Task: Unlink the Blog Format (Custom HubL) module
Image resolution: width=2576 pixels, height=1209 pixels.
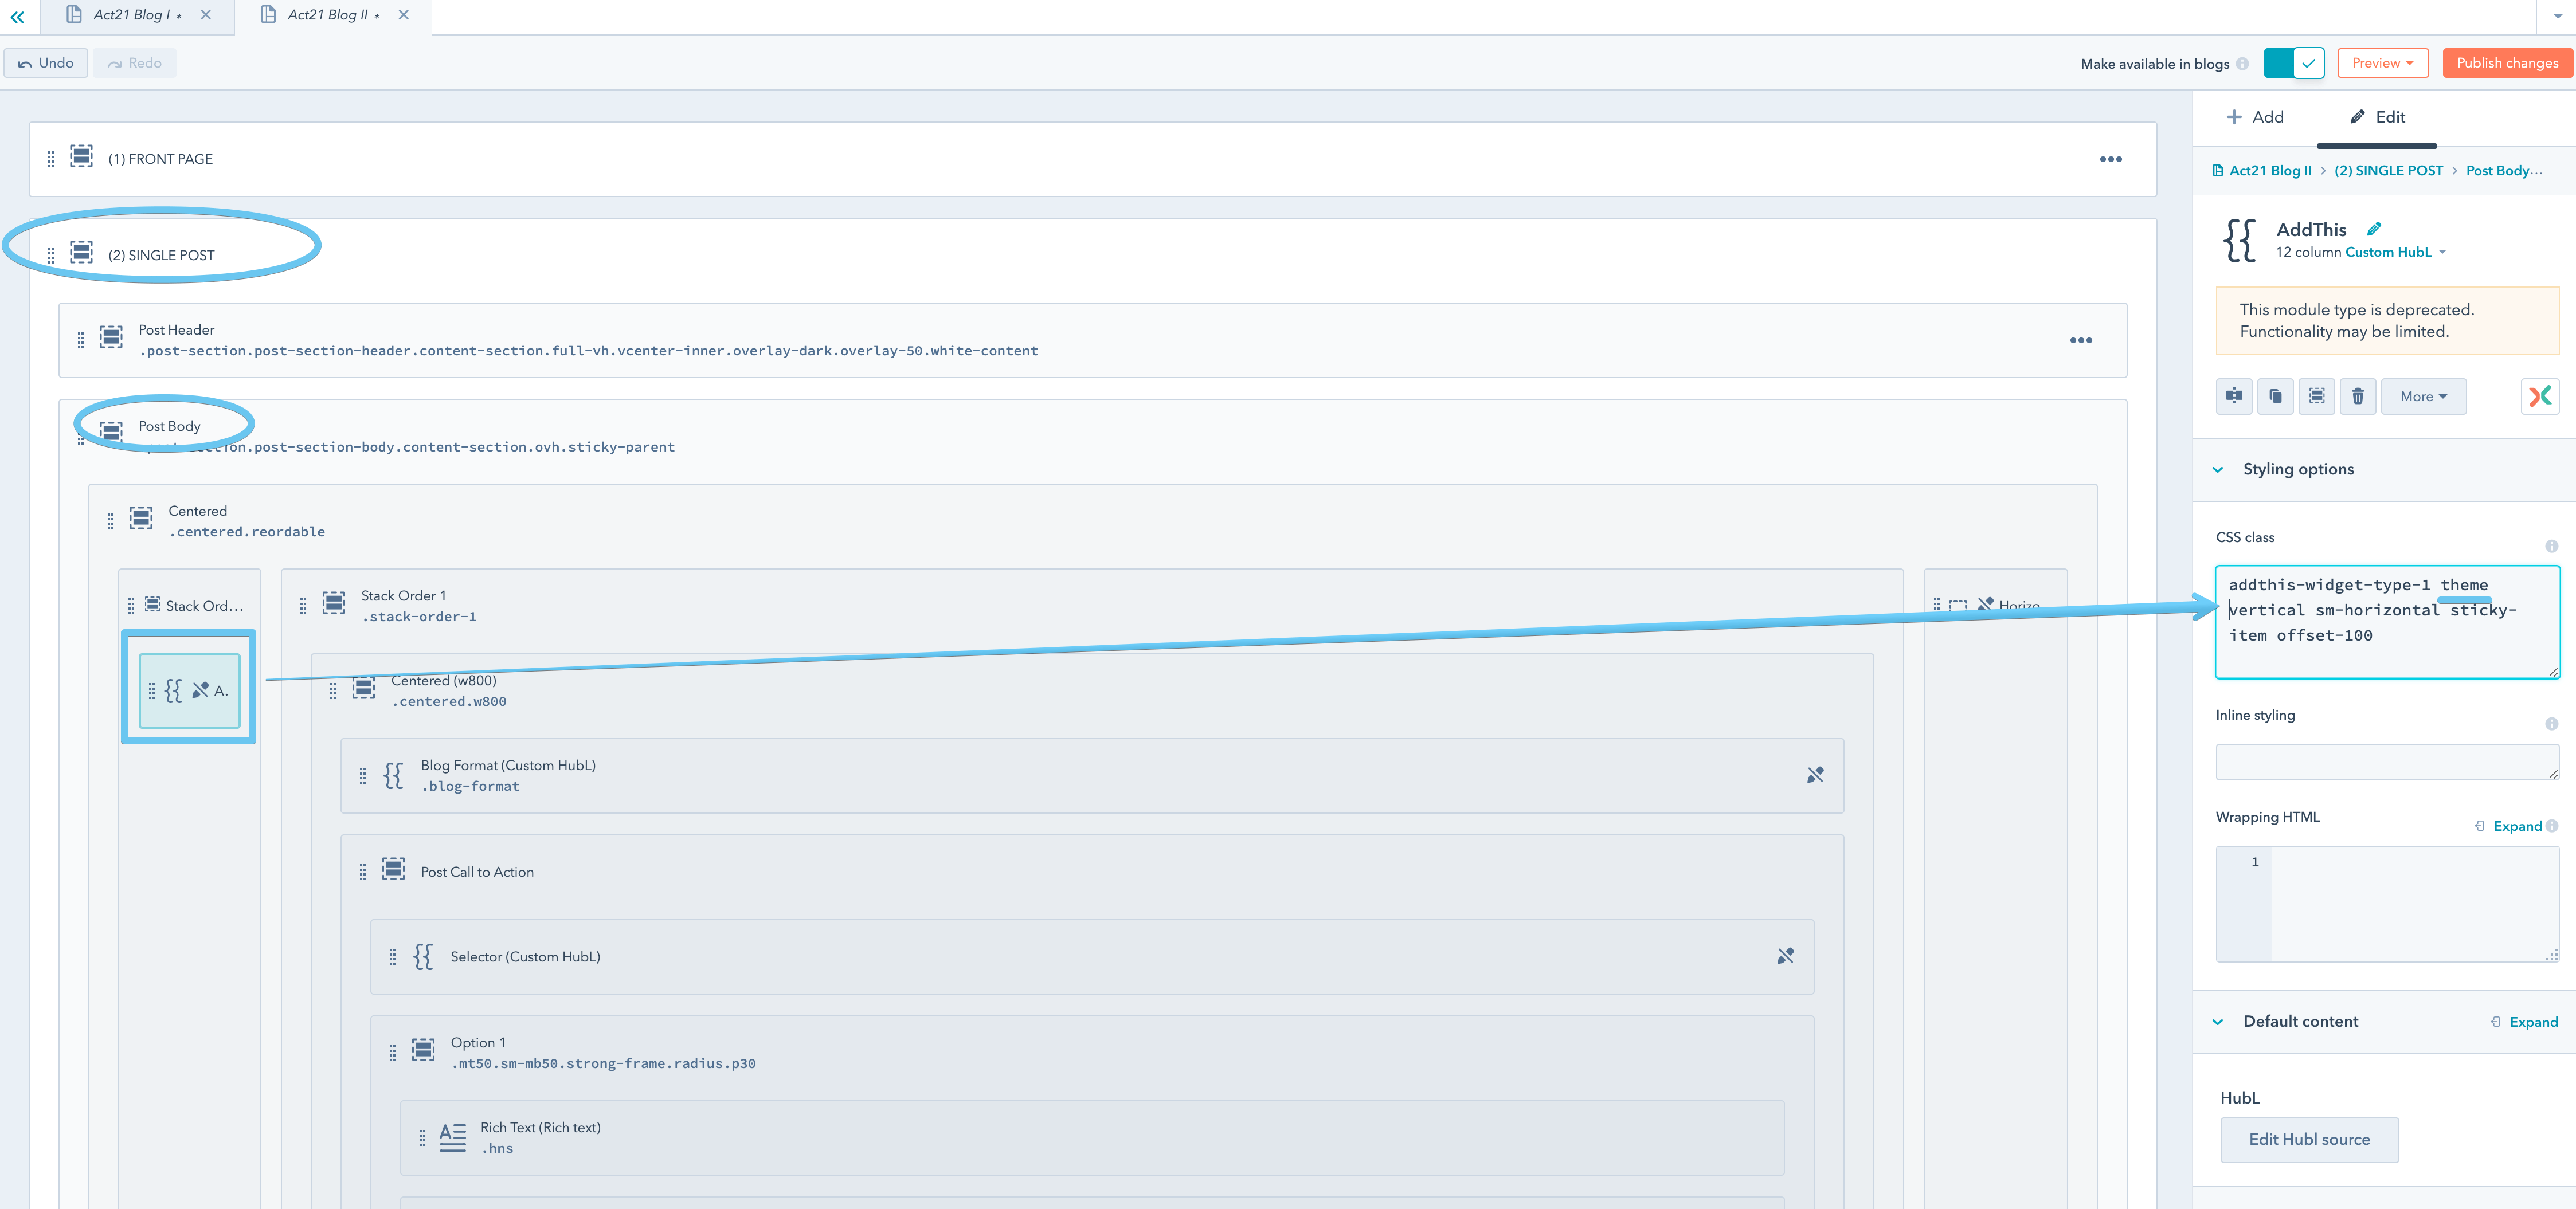Action: [x=1815, y=774]
